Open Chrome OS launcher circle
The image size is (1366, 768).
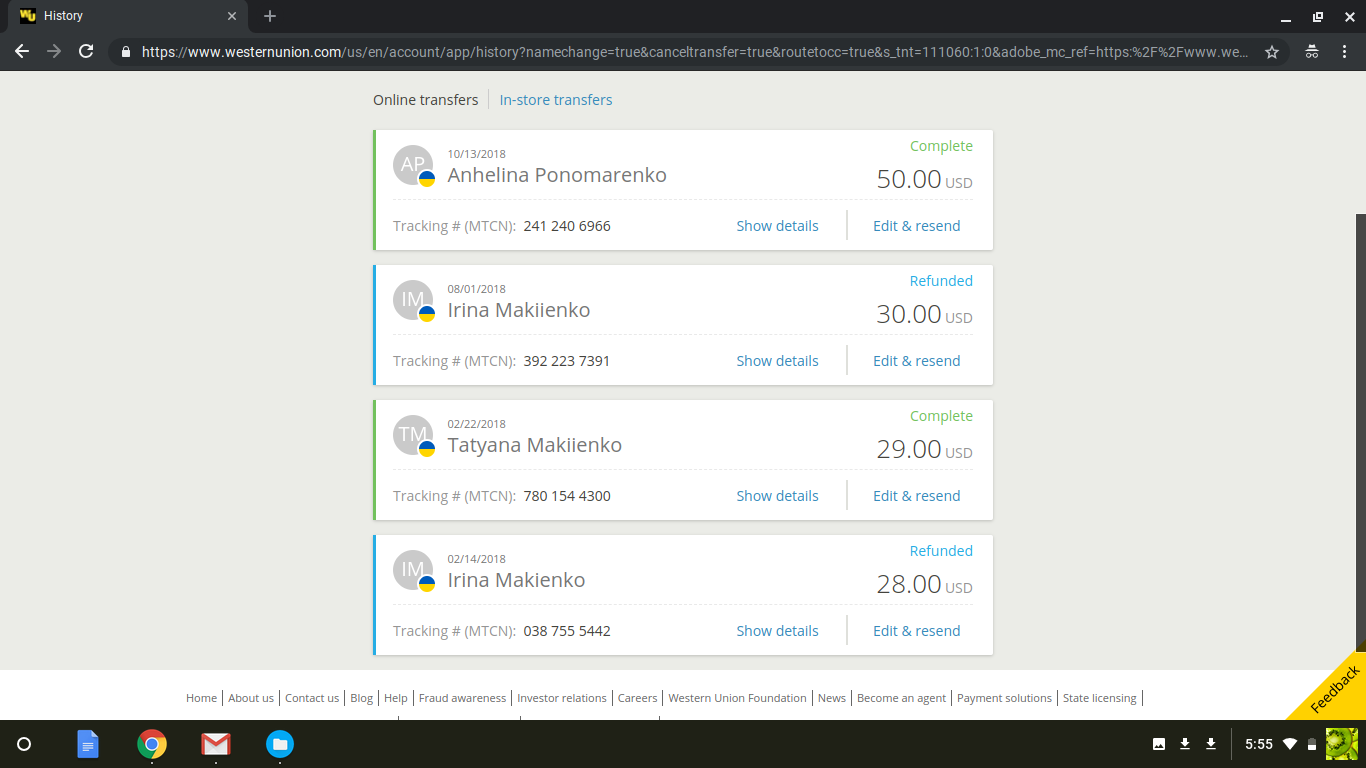click(25, 744)
